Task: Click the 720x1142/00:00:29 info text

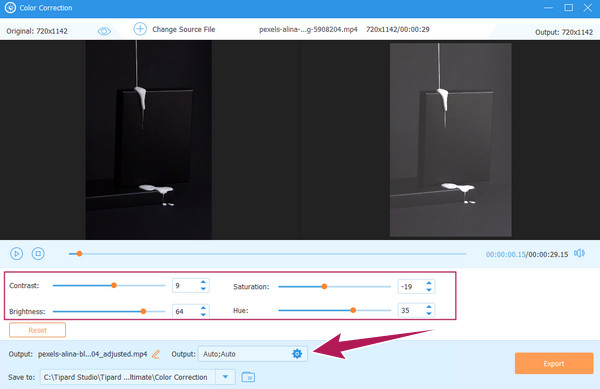Action: (398, 29)
